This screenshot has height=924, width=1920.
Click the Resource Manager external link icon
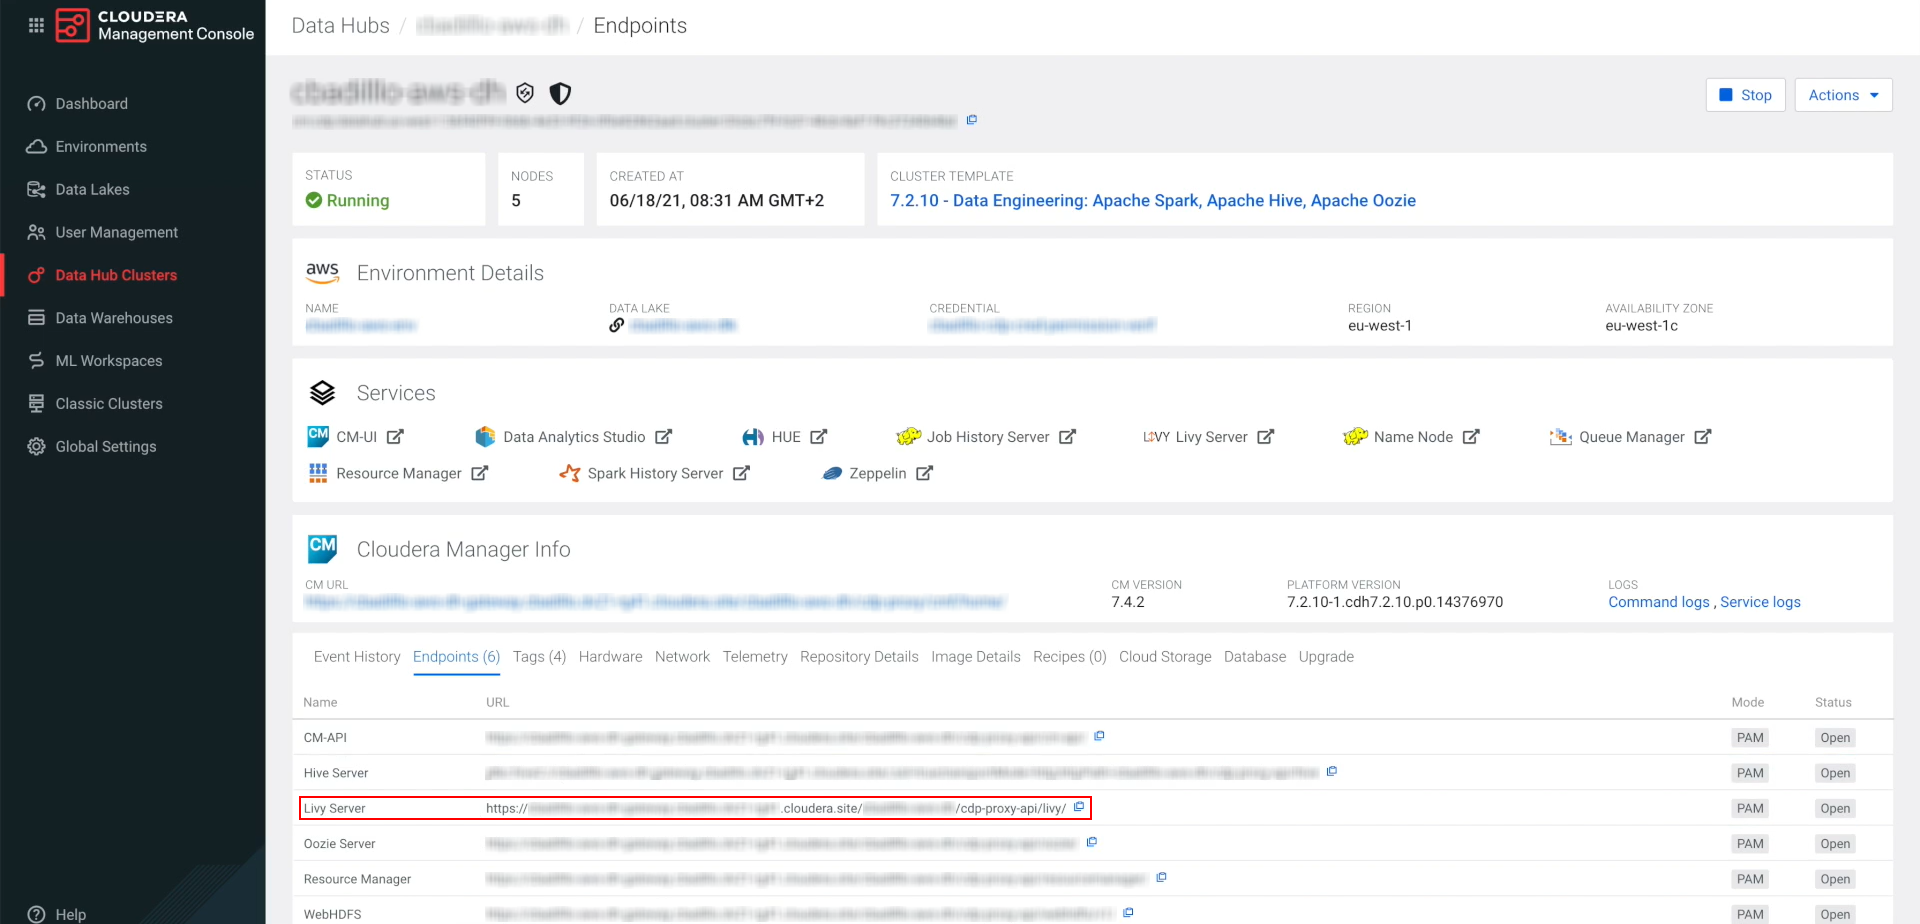[480, 473]
